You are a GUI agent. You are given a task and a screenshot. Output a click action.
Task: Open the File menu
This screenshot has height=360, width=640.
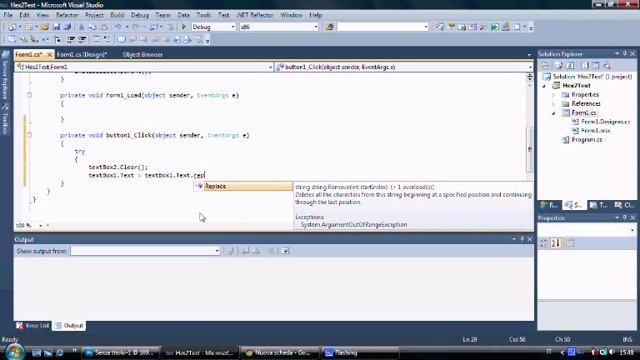pos(8,15)
